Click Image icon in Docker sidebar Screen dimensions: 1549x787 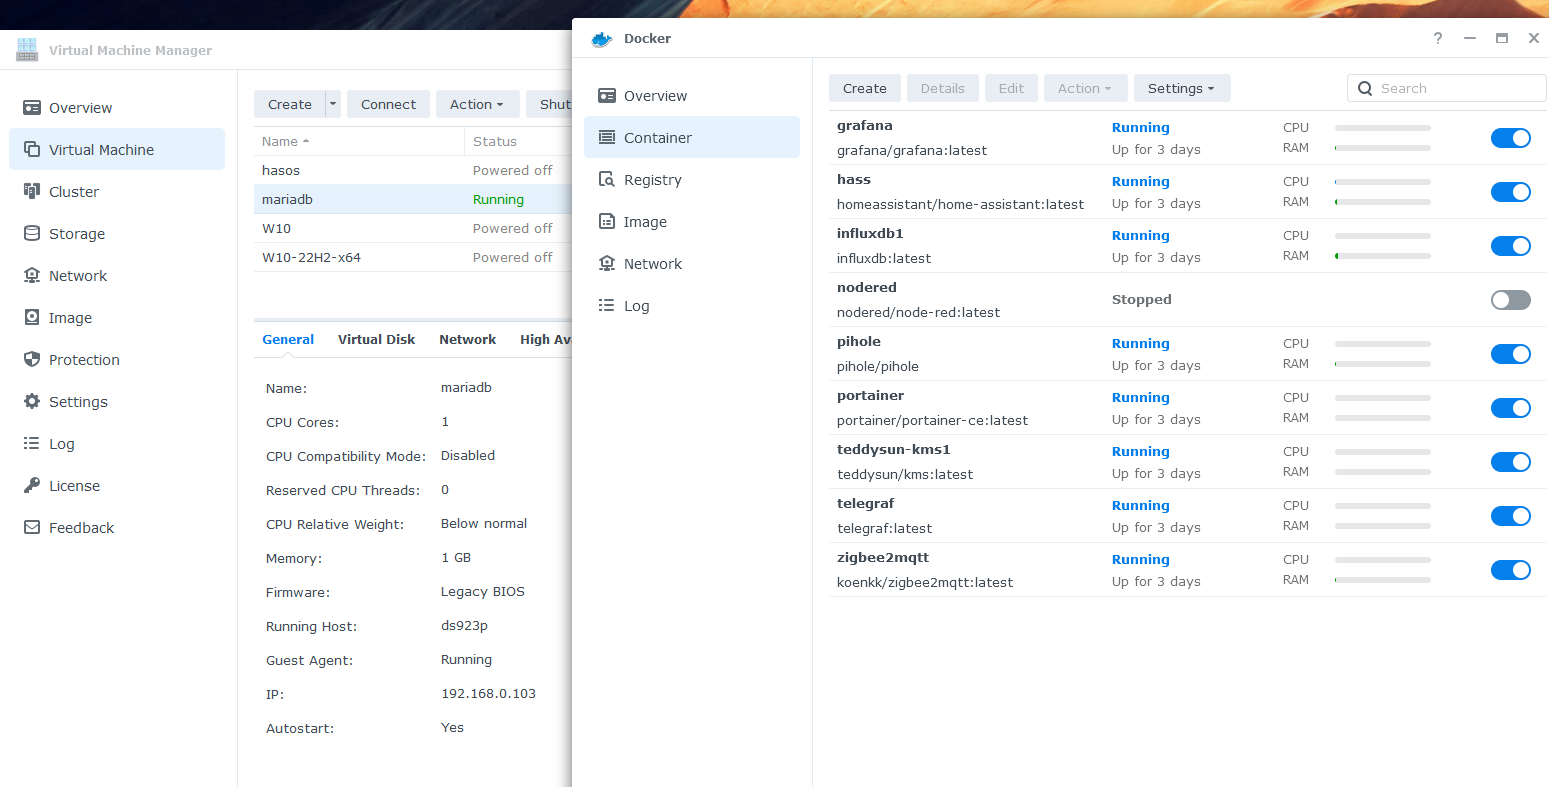607,221
